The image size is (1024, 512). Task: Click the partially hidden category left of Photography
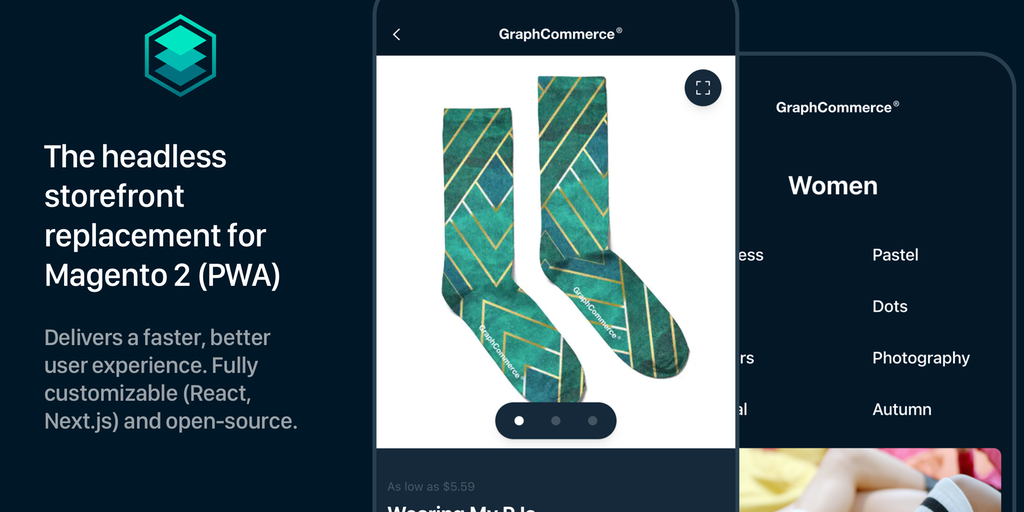pos(747,358)
